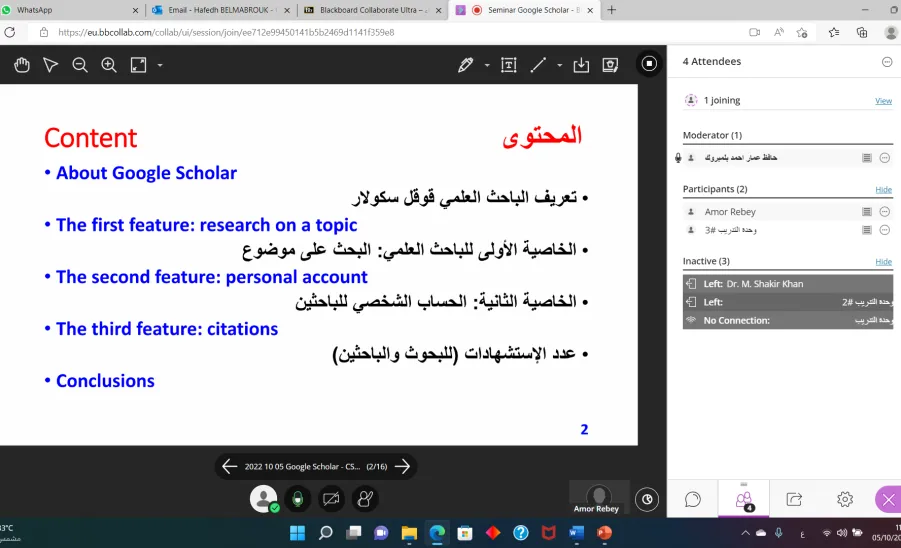Open taskbar Search

coord(325,533)
